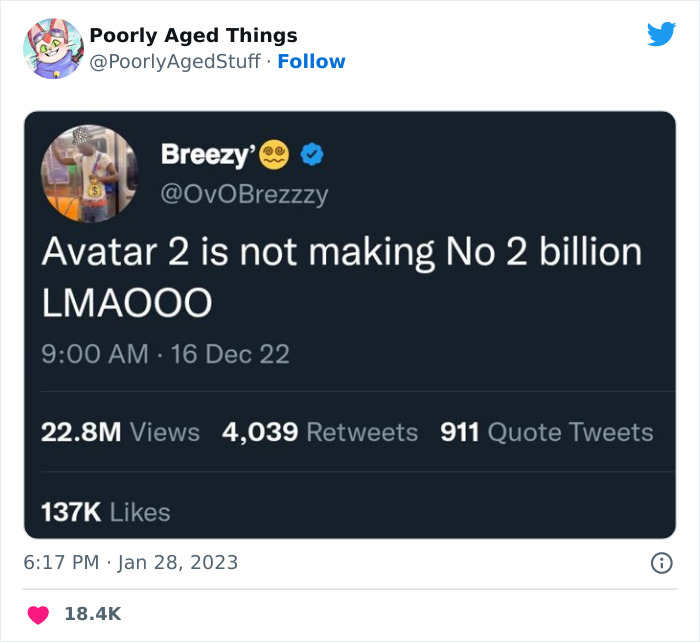Click the @OvOBrezzzy handle
700x642 pixels.
pos(244,194)
